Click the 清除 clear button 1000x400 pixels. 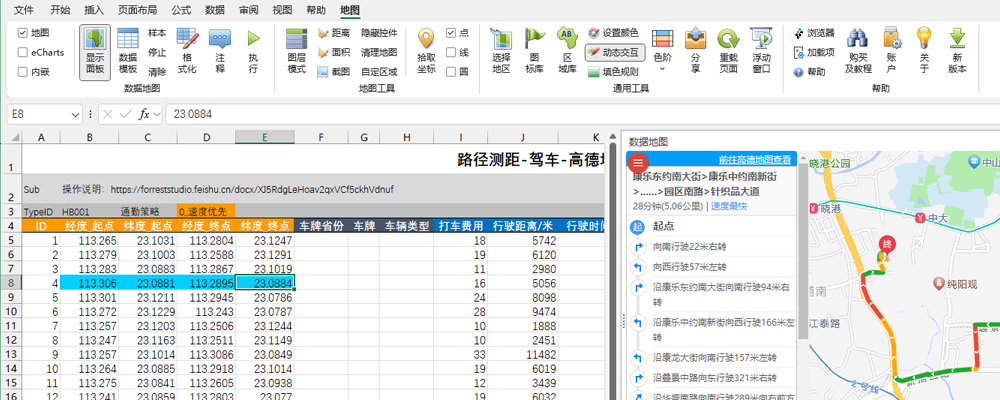tap(157, 71)
